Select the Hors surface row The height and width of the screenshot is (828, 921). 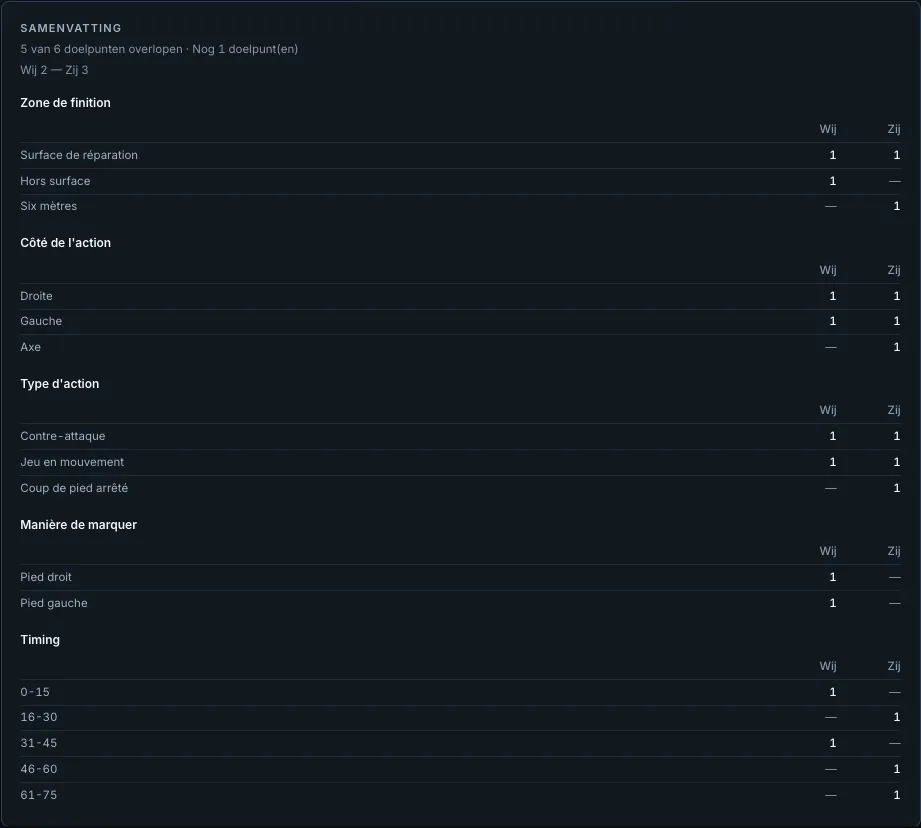click(460, 181)
